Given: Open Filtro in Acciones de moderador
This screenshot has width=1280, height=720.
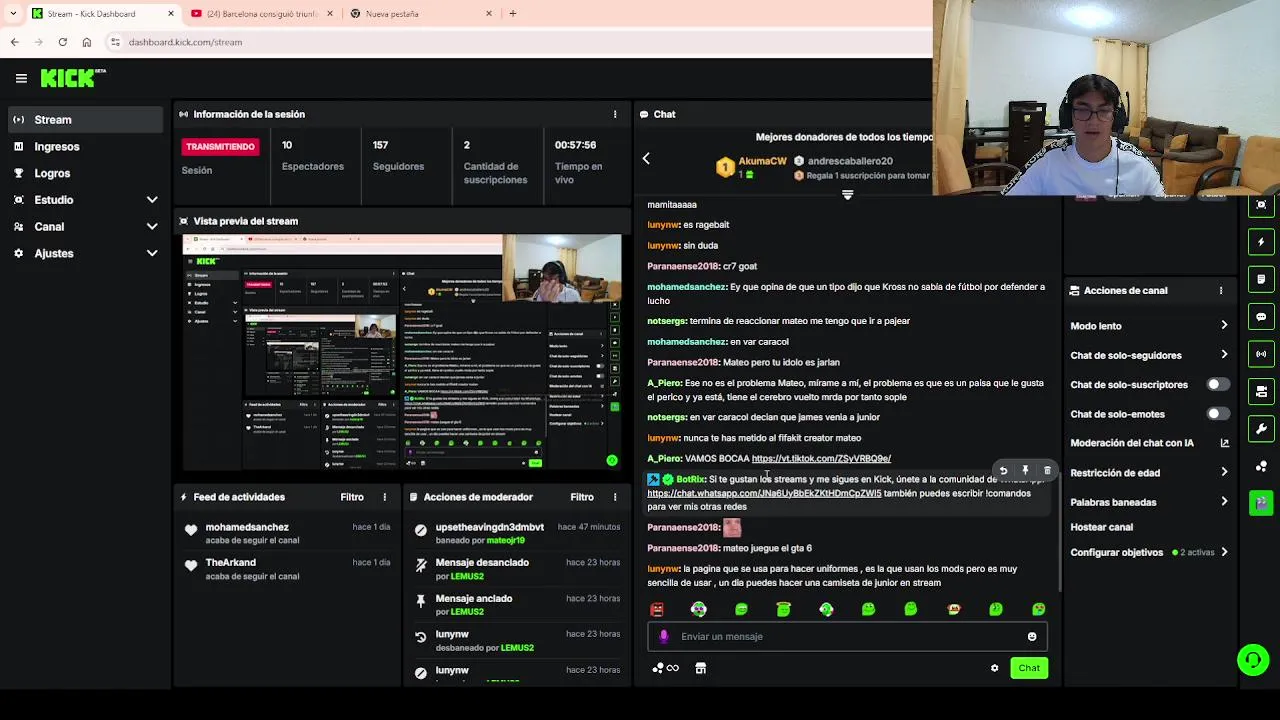Looking at the screenshot, I should point(582,497).
